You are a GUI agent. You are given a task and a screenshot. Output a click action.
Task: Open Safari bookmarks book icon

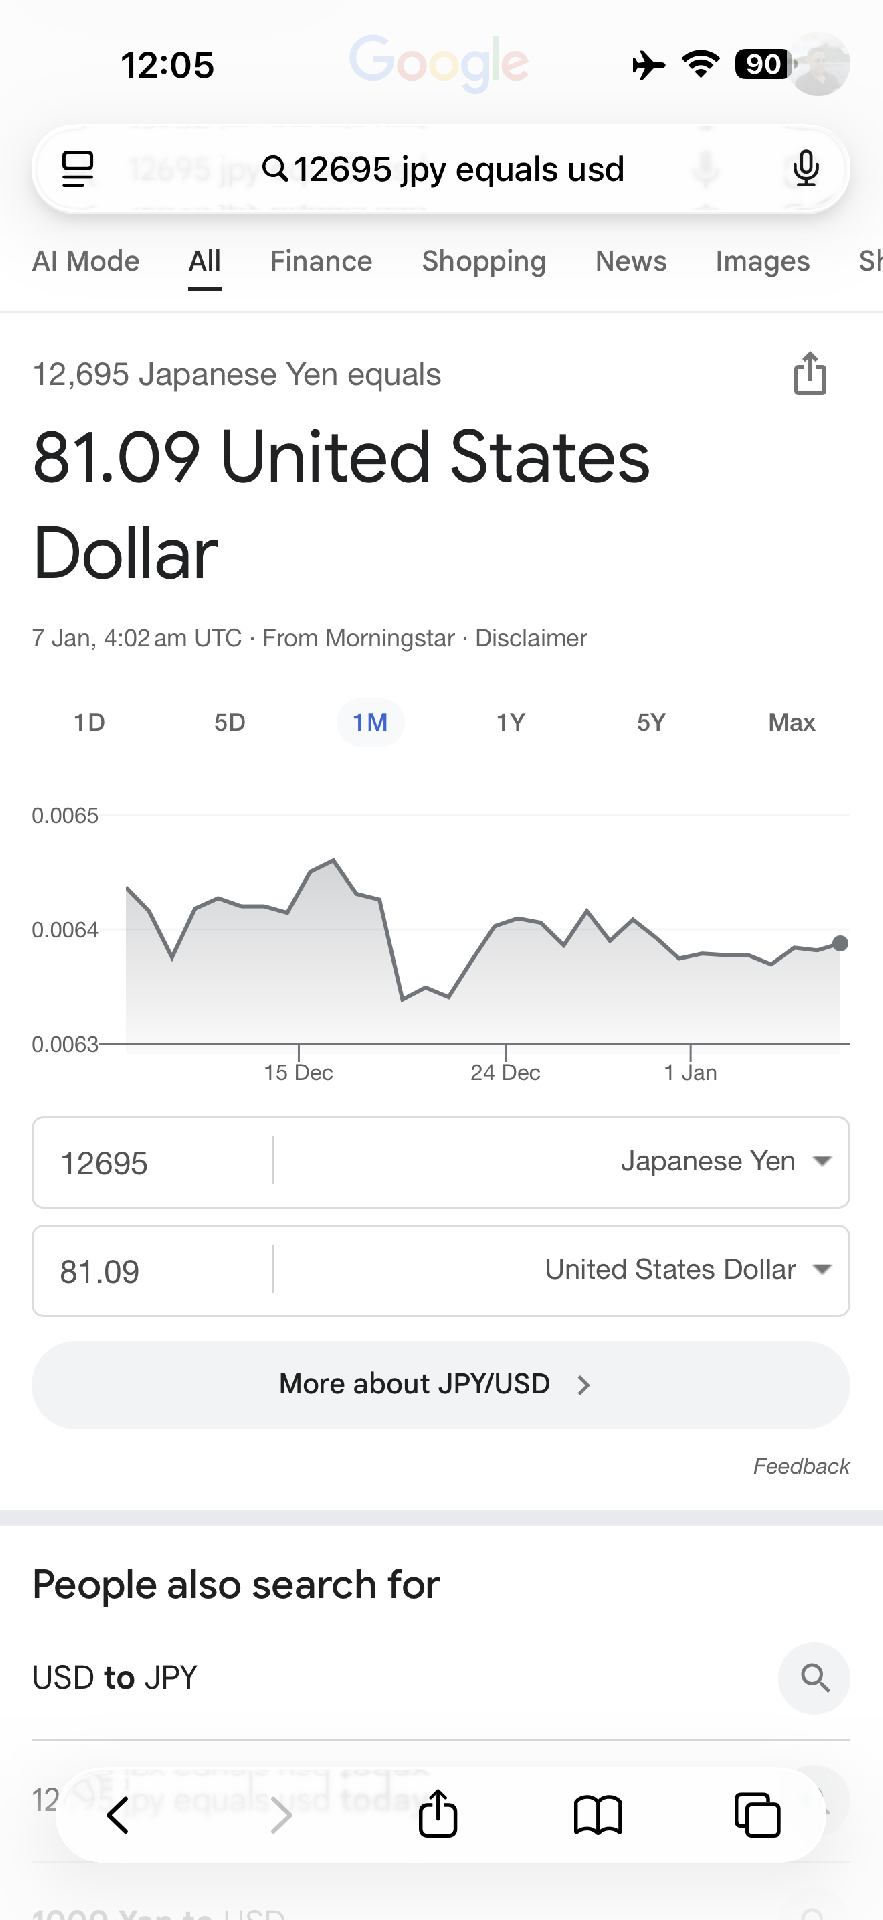pyautogui.click(x=598, y=1814)
